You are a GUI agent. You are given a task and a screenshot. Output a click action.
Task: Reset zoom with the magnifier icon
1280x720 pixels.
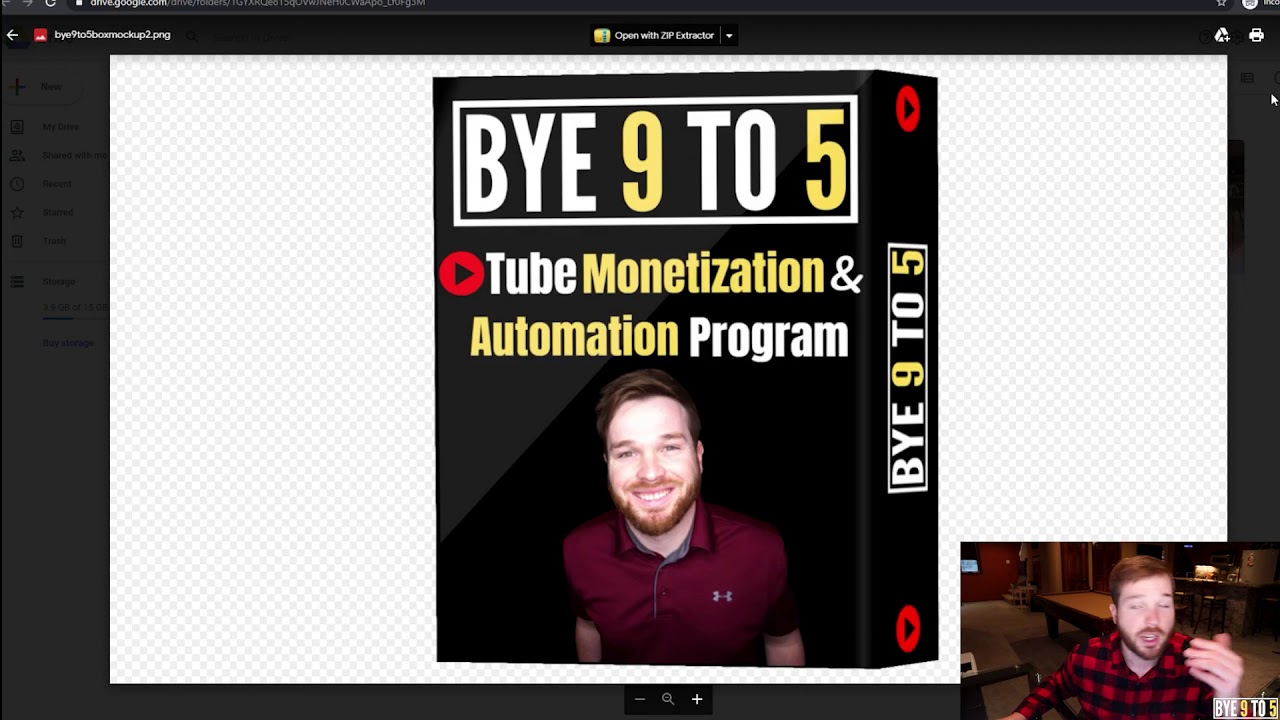(668, 699)
